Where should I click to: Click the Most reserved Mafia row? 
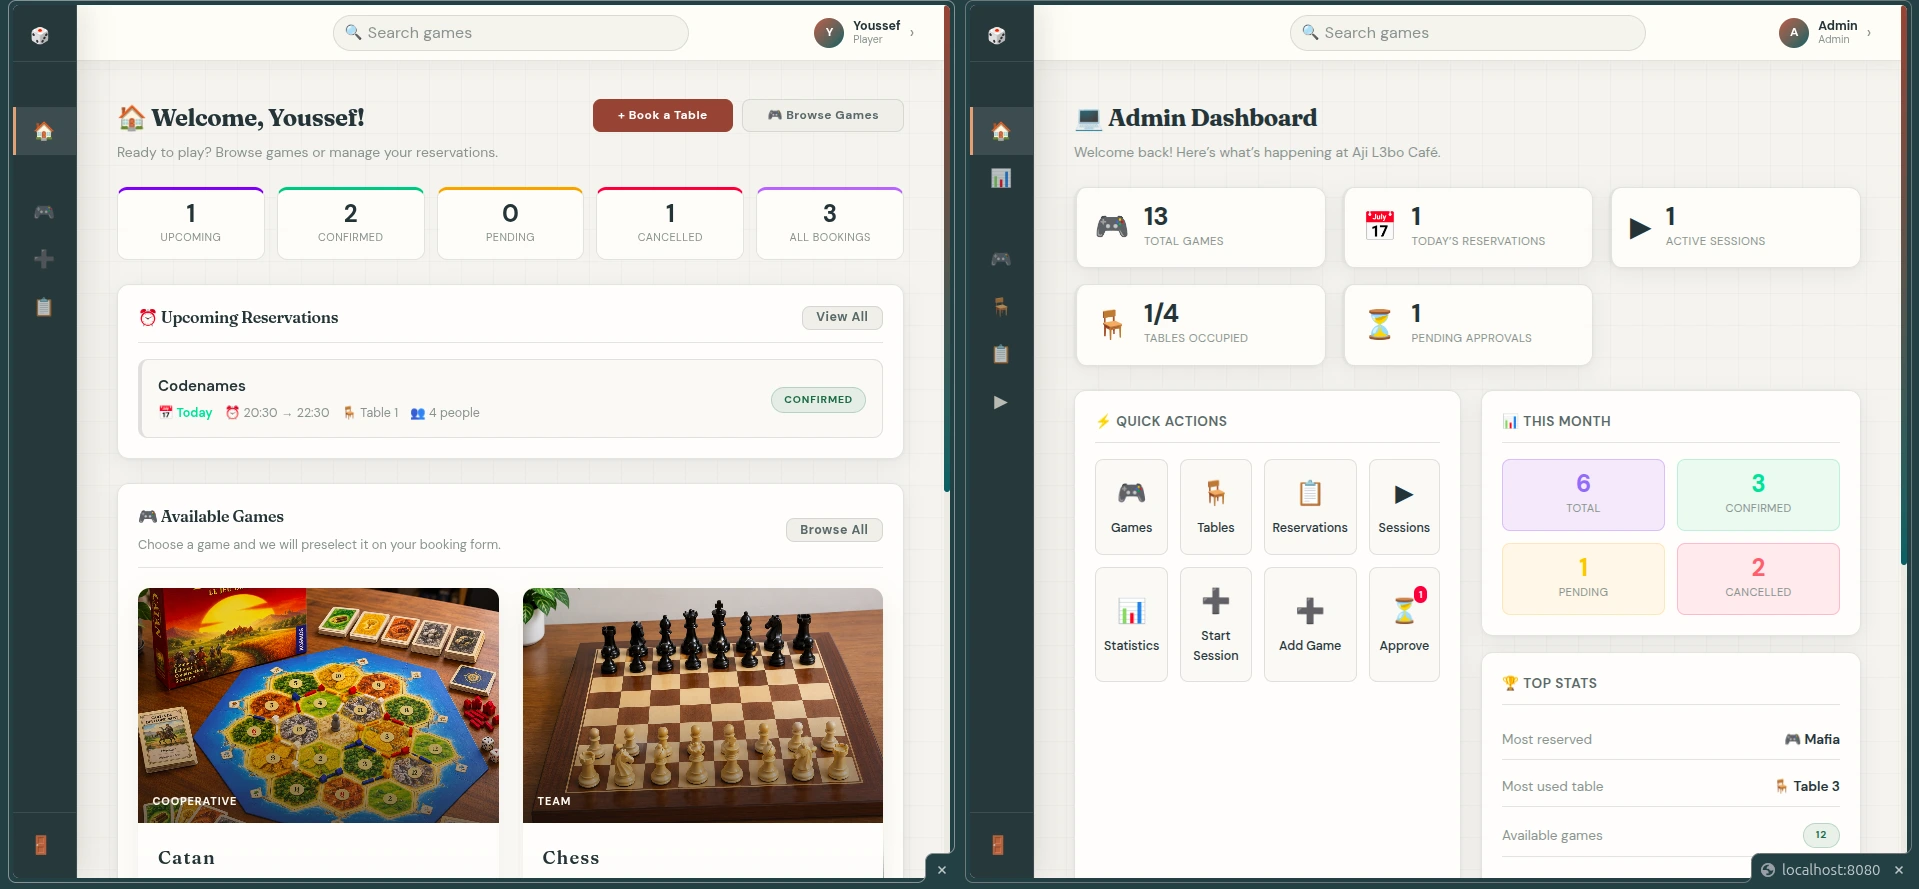(x=1671, y=739)
